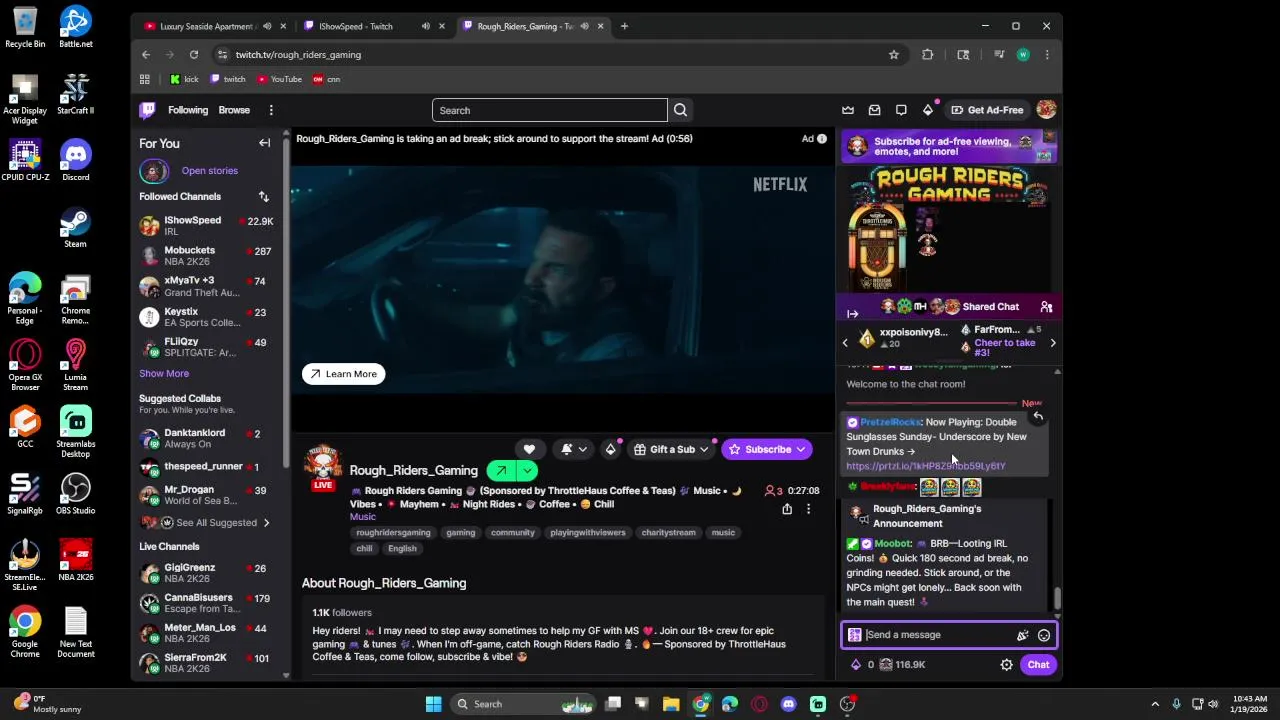Click the green arrow button beside channel name
This screenshot has height=720, width=1280.
point(501,471)
